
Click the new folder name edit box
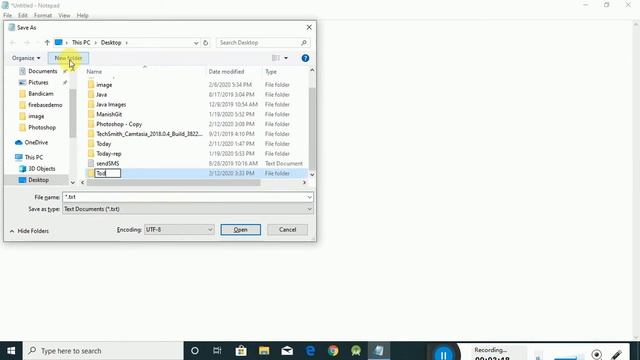[108, 173]
